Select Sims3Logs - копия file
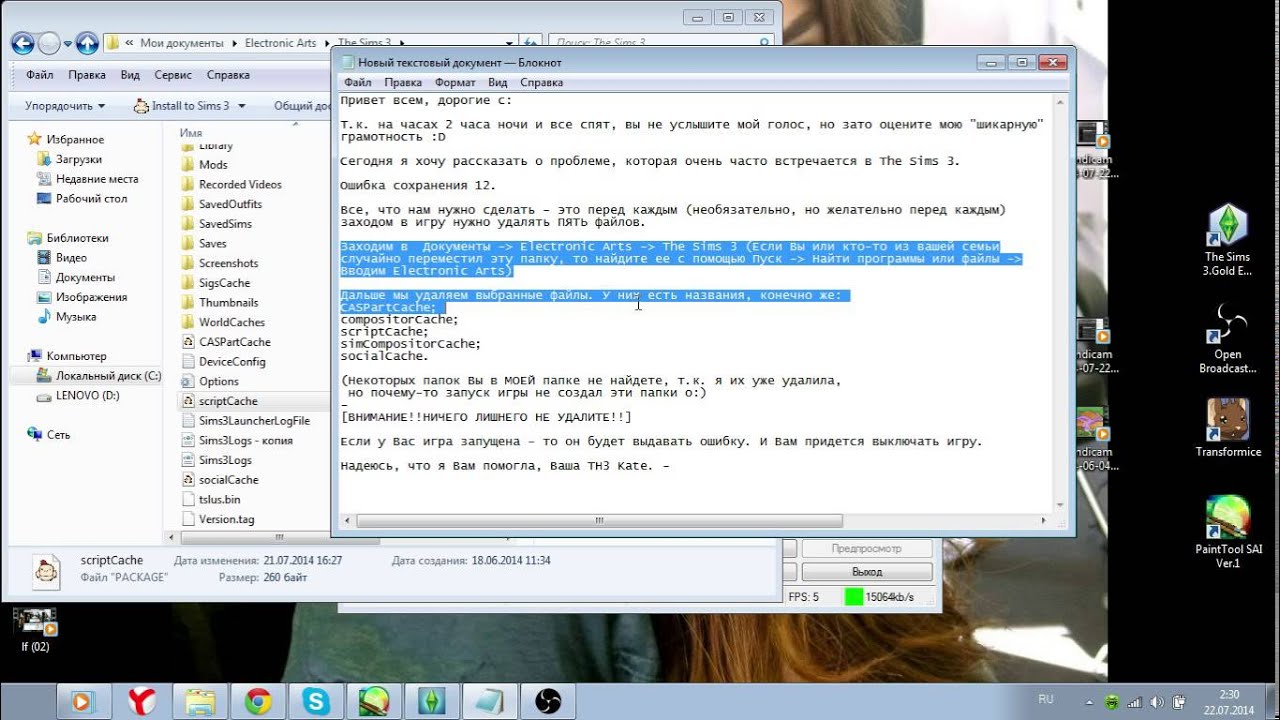This screenshot has width=1280, height=720. click(x=245, y=440)
